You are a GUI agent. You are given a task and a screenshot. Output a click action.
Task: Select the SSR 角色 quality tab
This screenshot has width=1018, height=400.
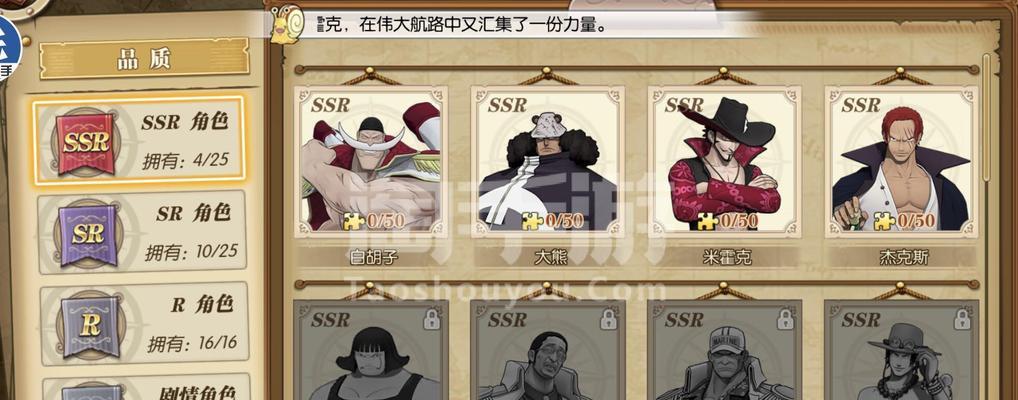[139, 140]
